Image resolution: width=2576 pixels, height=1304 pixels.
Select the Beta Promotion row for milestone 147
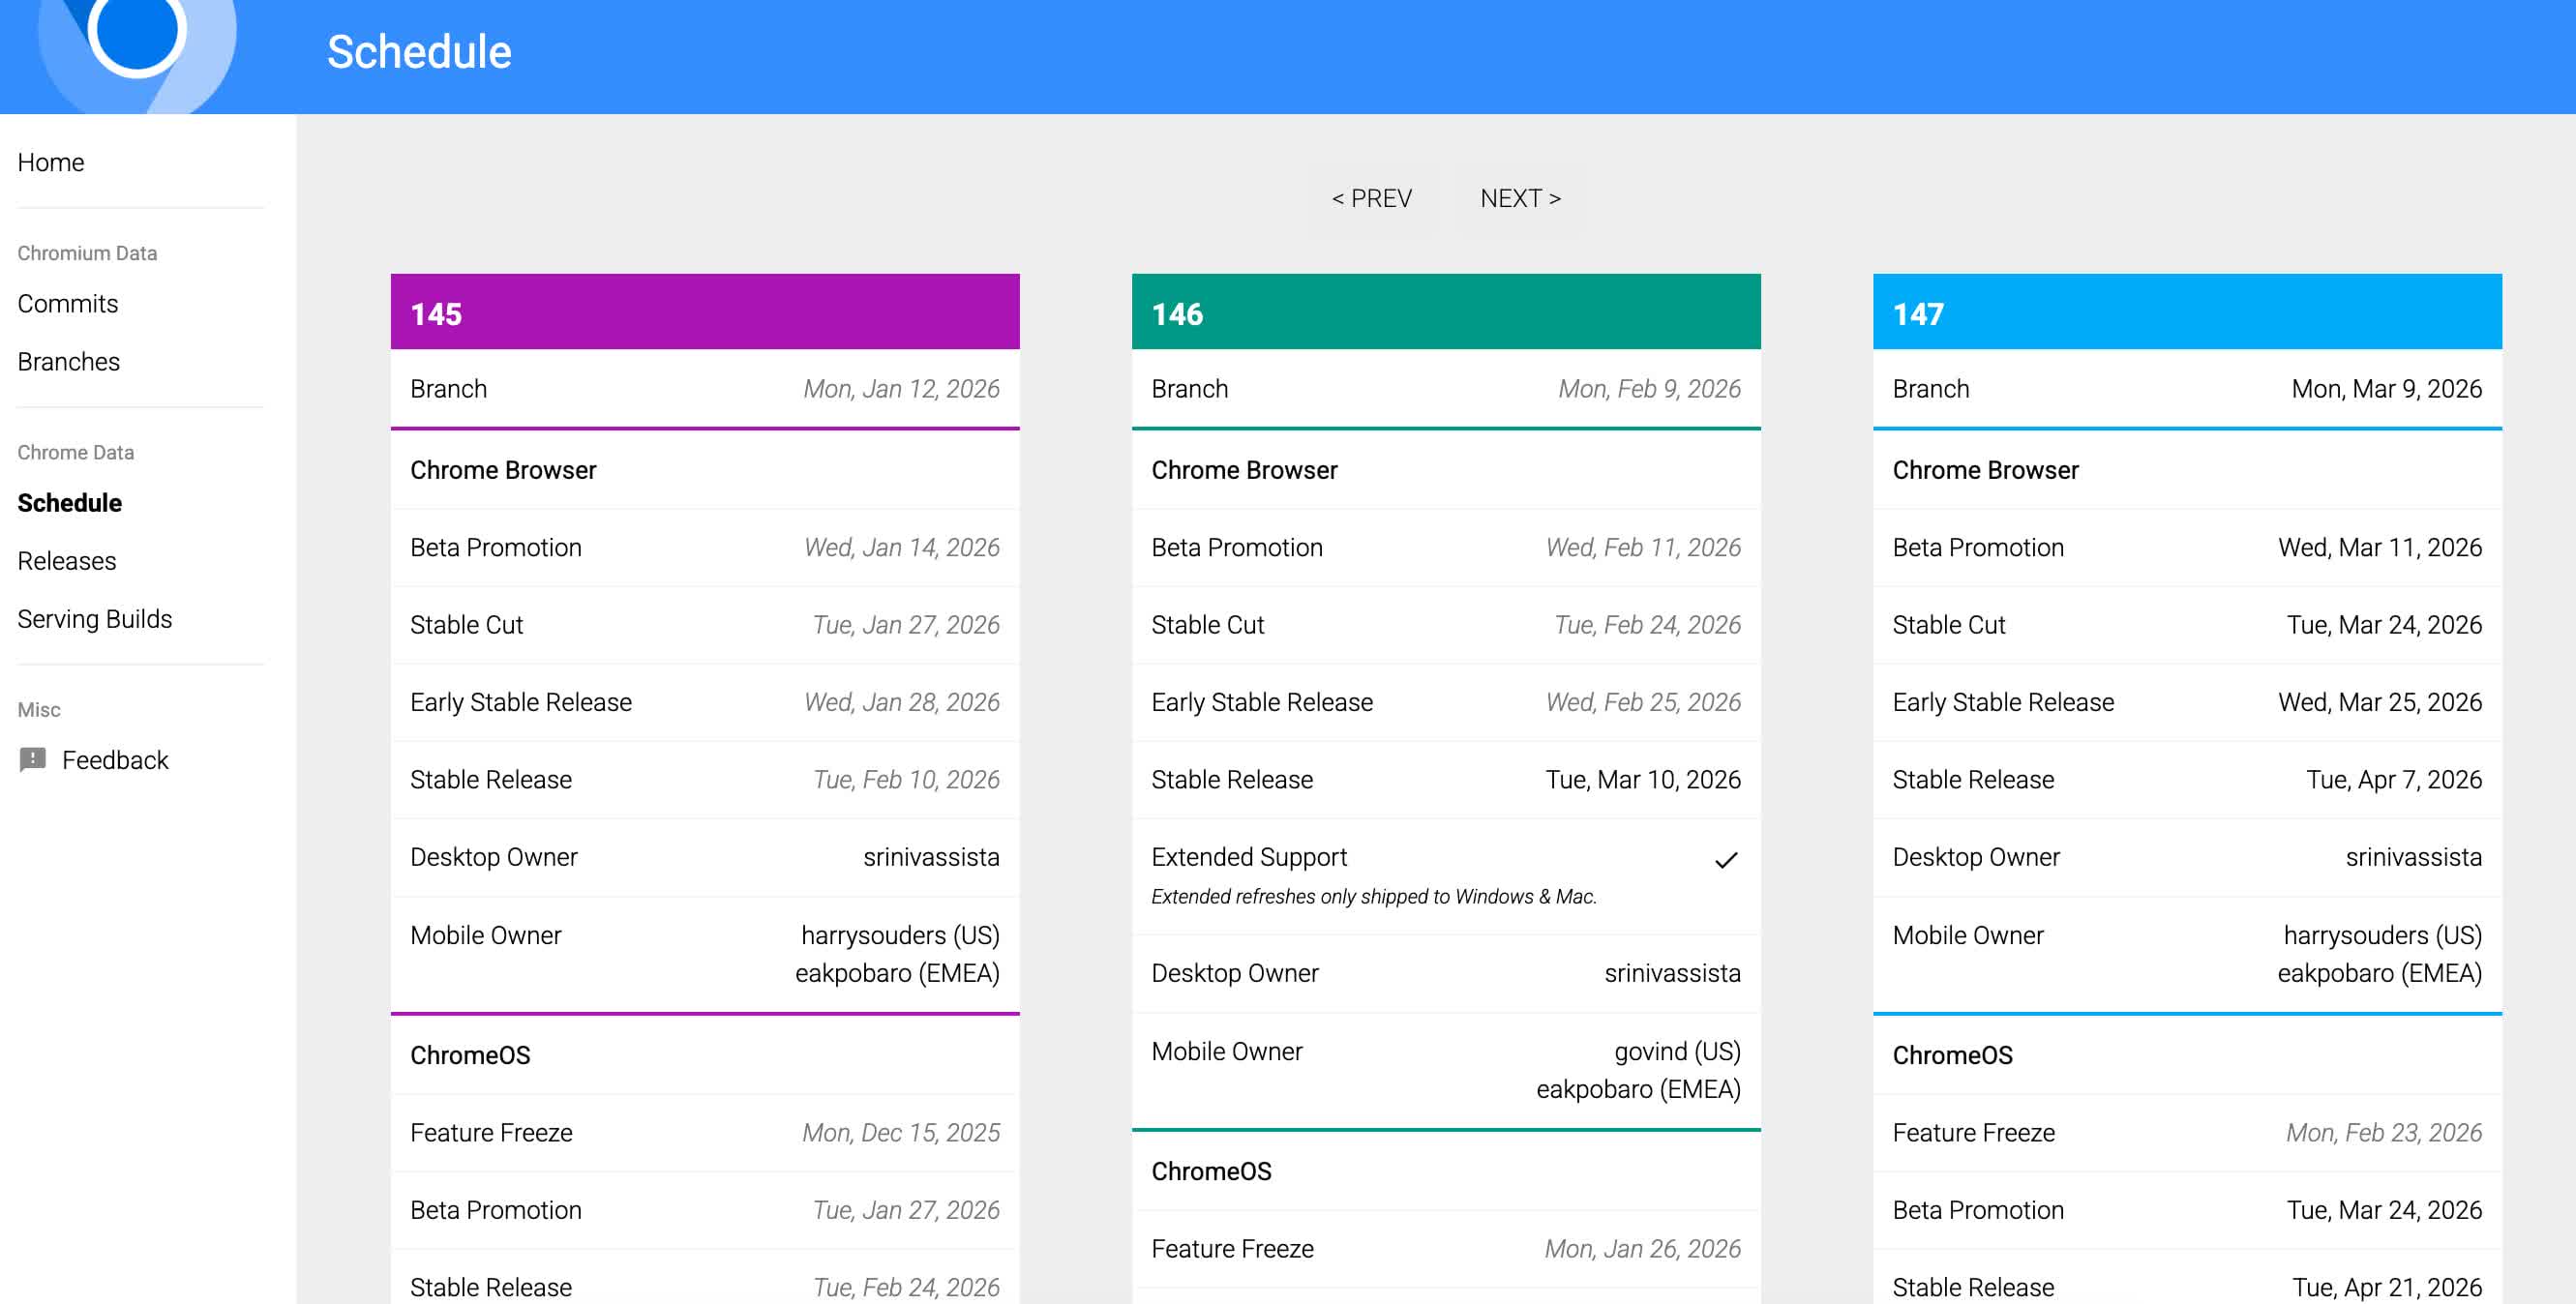pyautogui.click(x=2188, y=1210)
